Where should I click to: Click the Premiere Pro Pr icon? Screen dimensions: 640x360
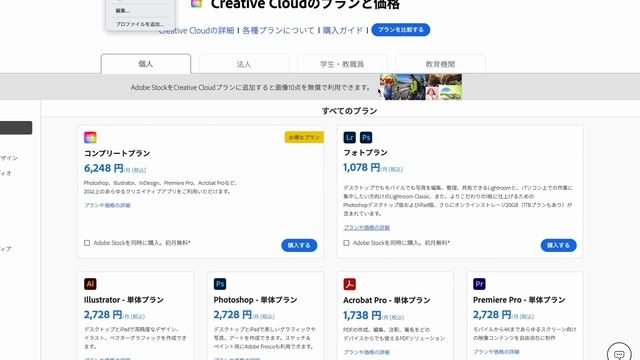point(479,284)
